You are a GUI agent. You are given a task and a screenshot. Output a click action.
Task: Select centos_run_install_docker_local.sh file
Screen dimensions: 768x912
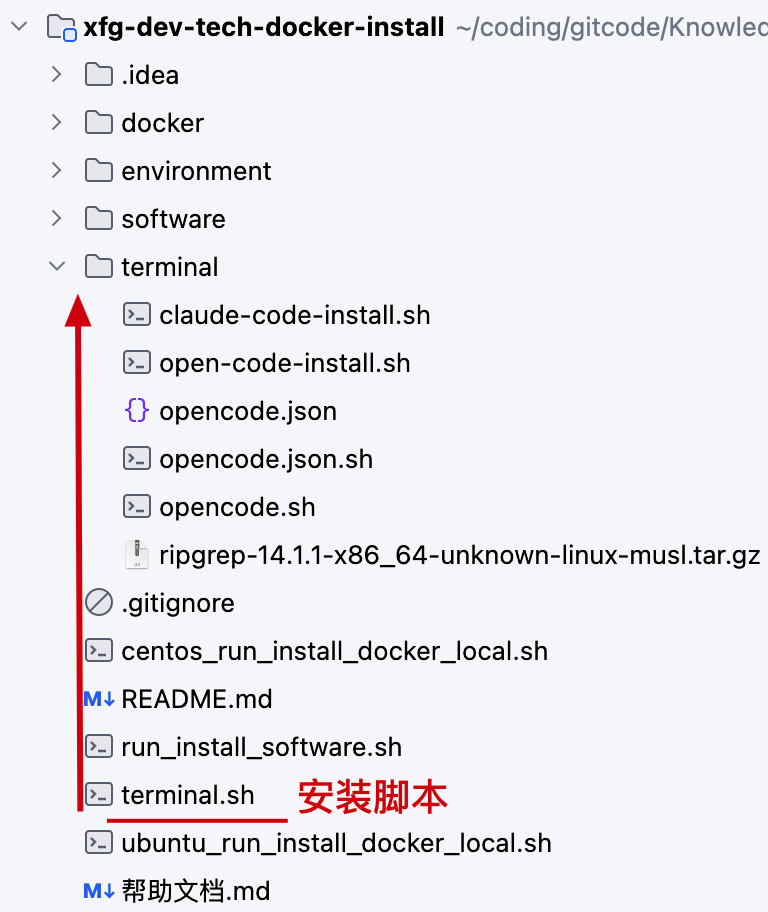pos(334,651)
